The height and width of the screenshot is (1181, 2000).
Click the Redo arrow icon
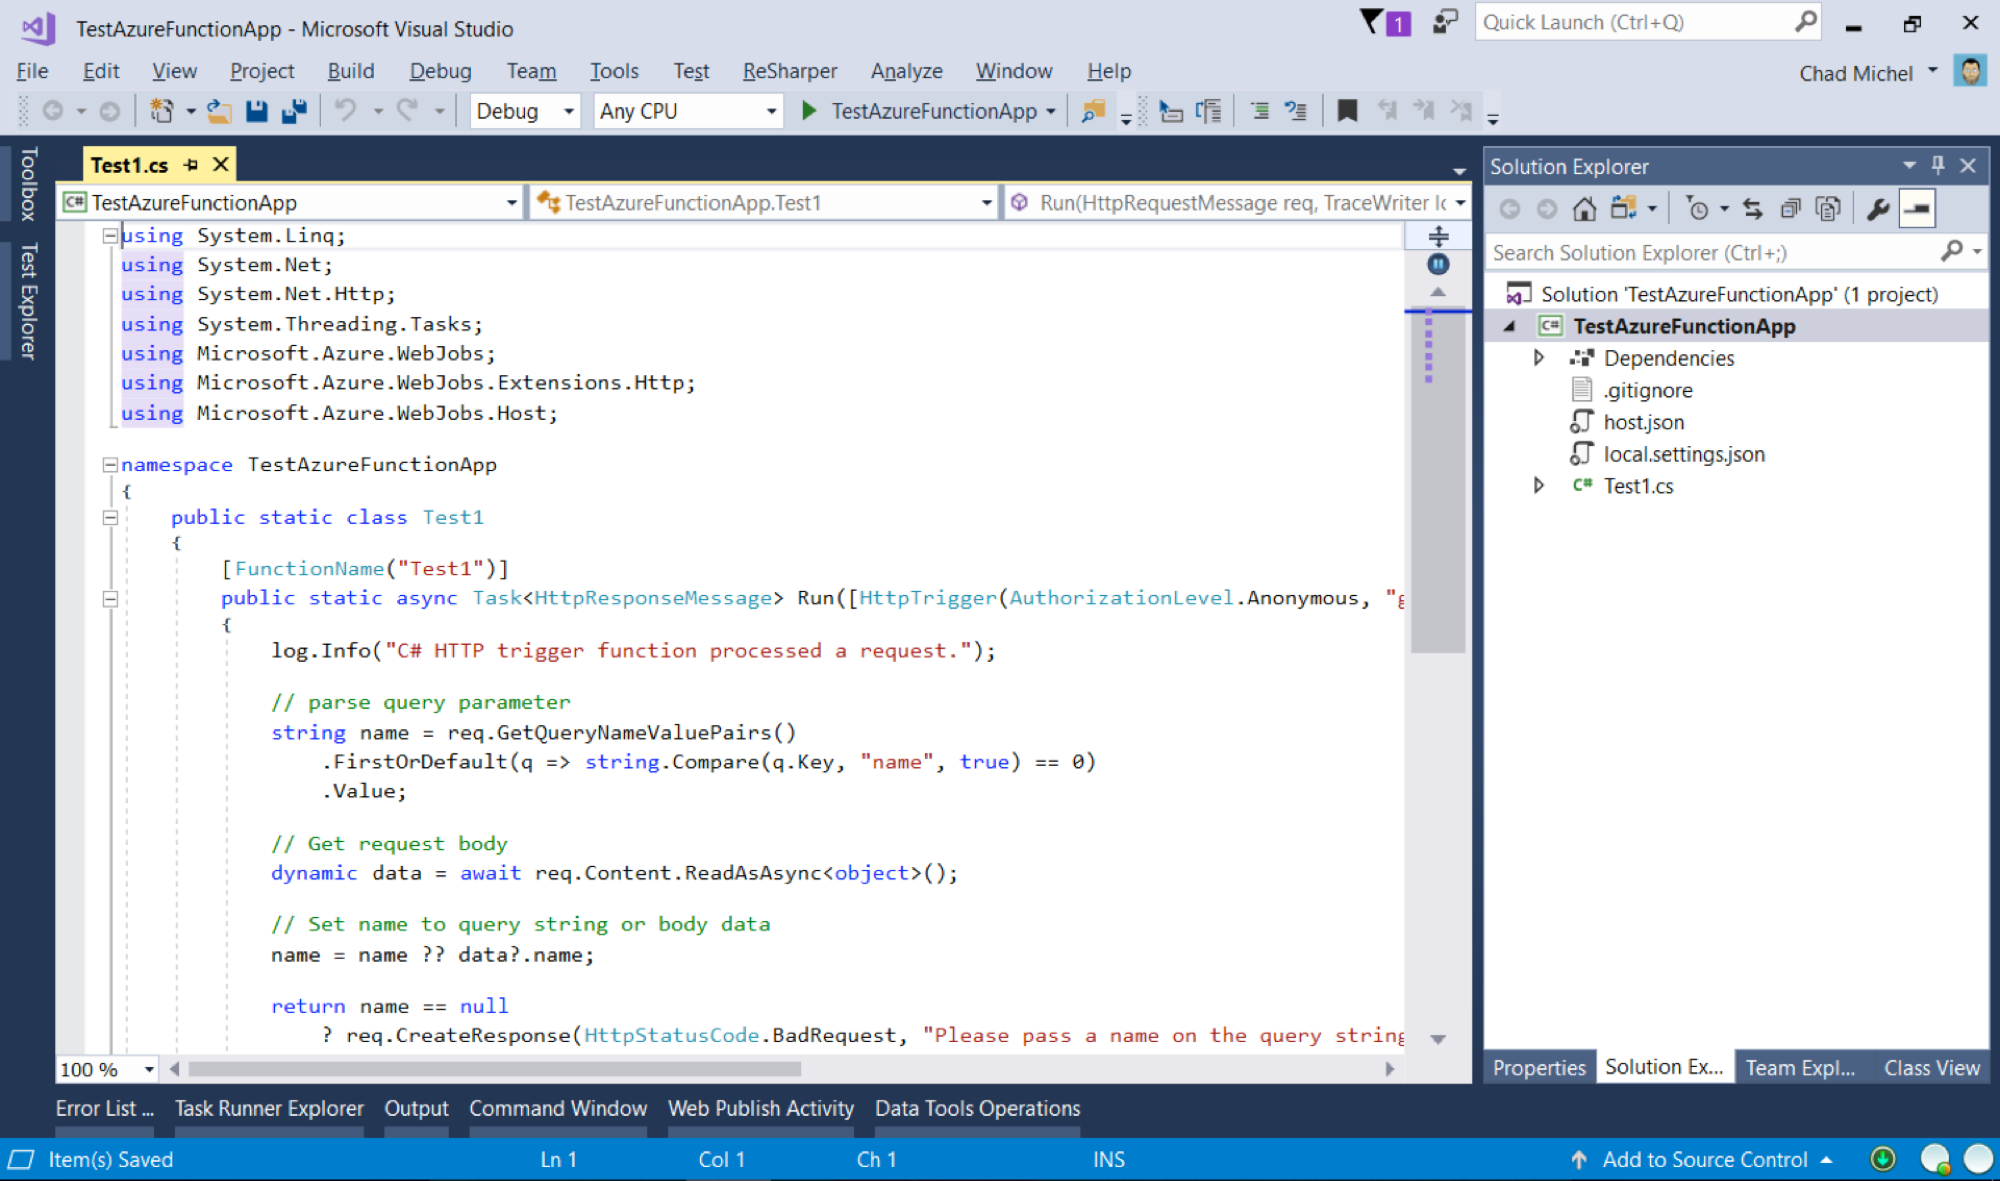pyautogui.click(x=408, y=111)
